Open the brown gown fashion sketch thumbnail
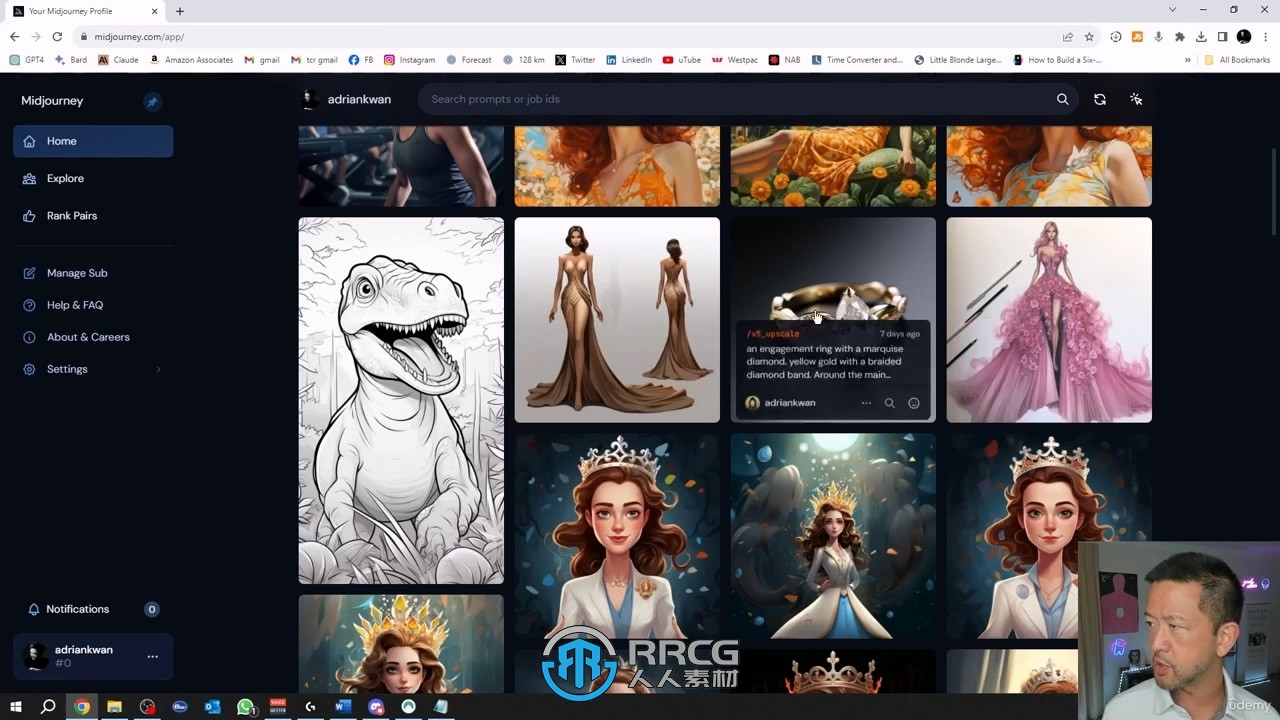1280x720 pixels. [617, 320]
